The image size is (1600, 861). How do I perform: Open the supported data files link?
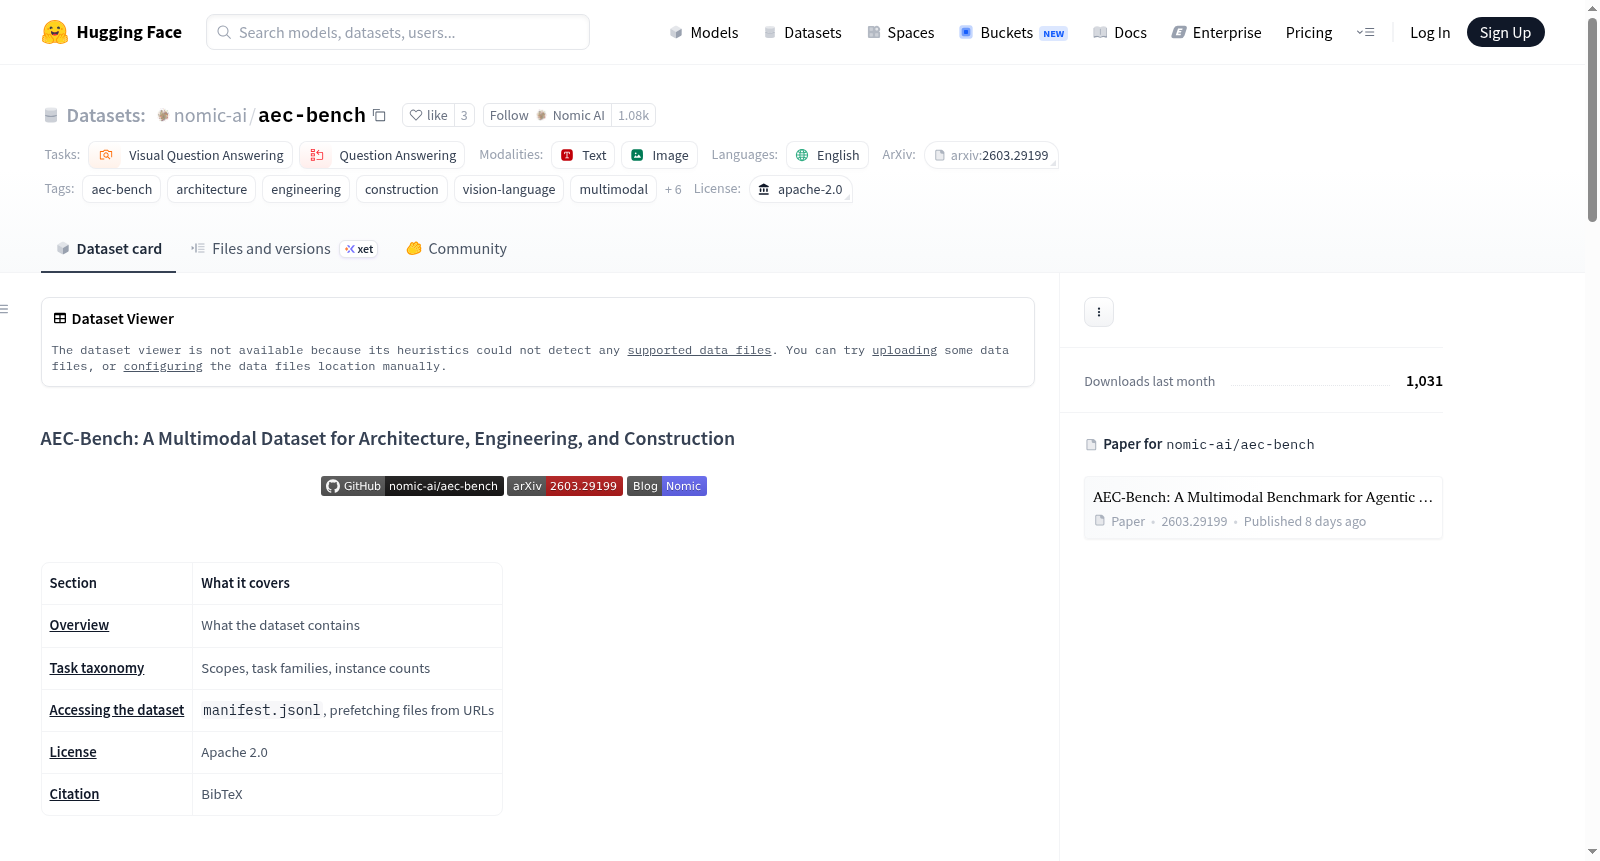point(699,350)
